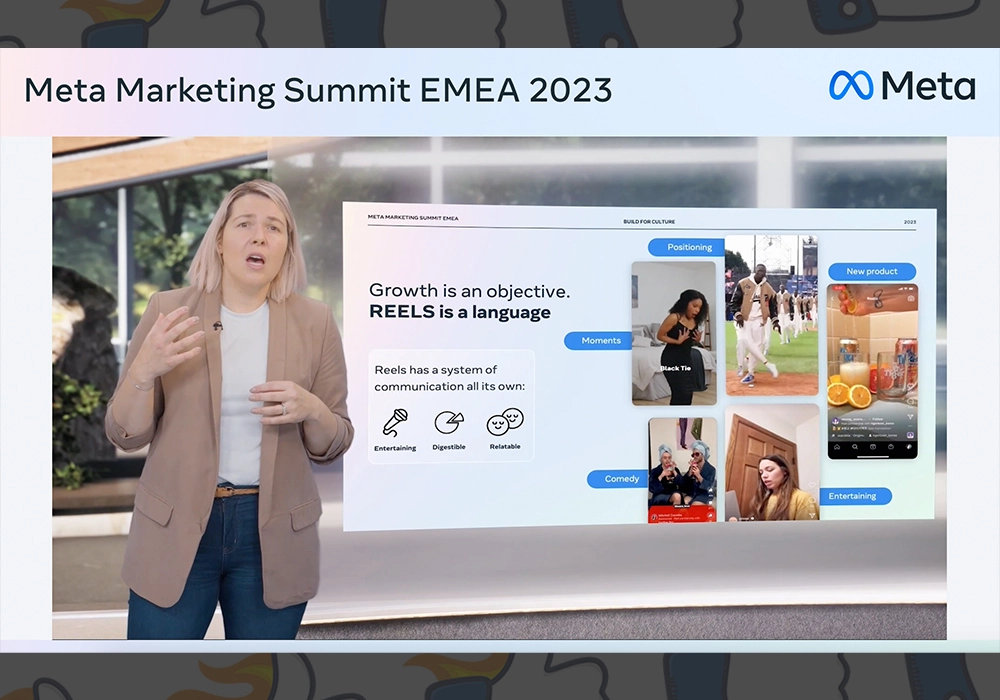Click the Digestible pie chart icon

[448, 422]
